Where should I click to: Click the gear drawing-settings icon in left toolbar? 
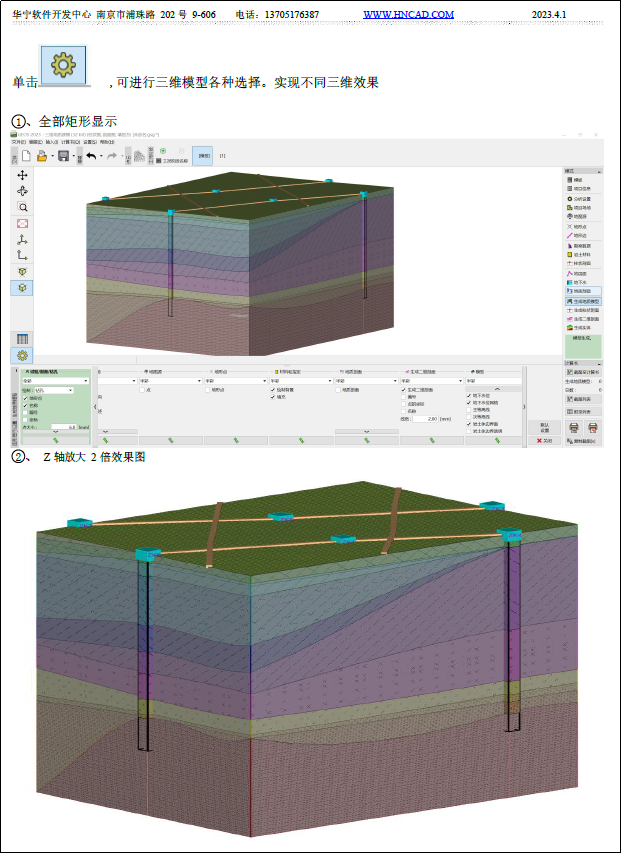[x=22, y=356]
